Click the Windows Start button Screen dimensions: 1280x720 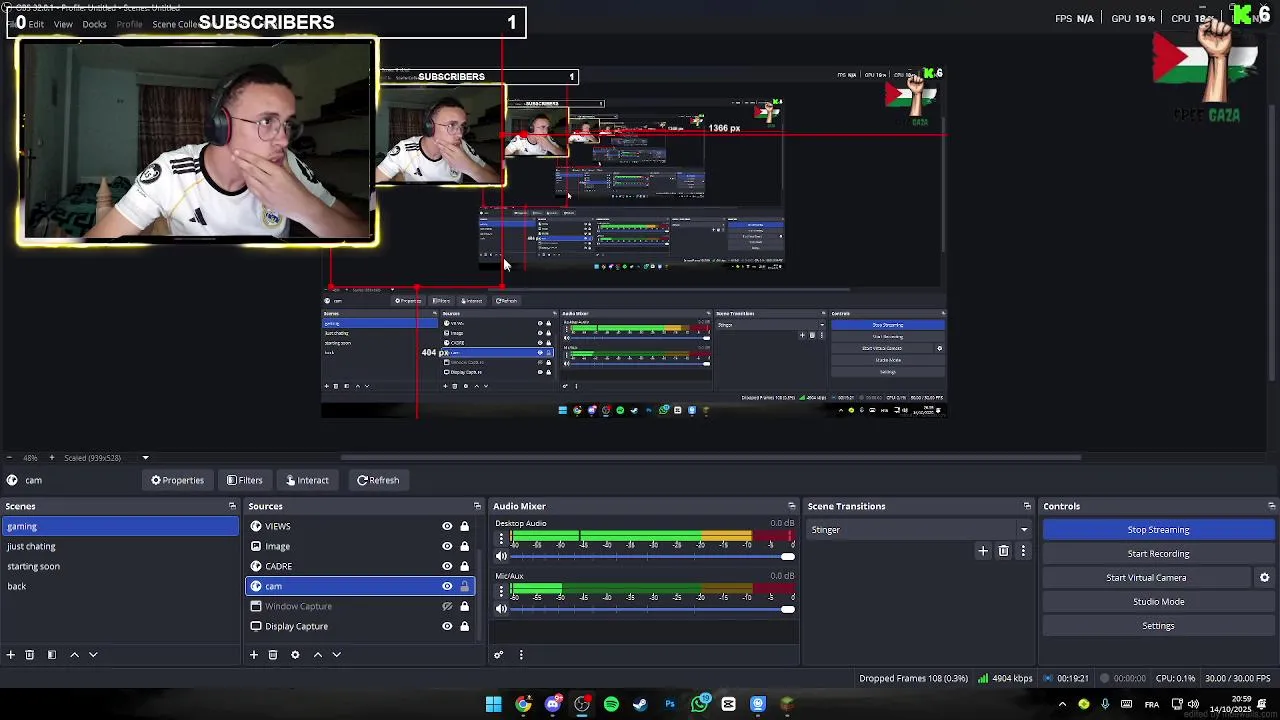[x=494, y=704]
